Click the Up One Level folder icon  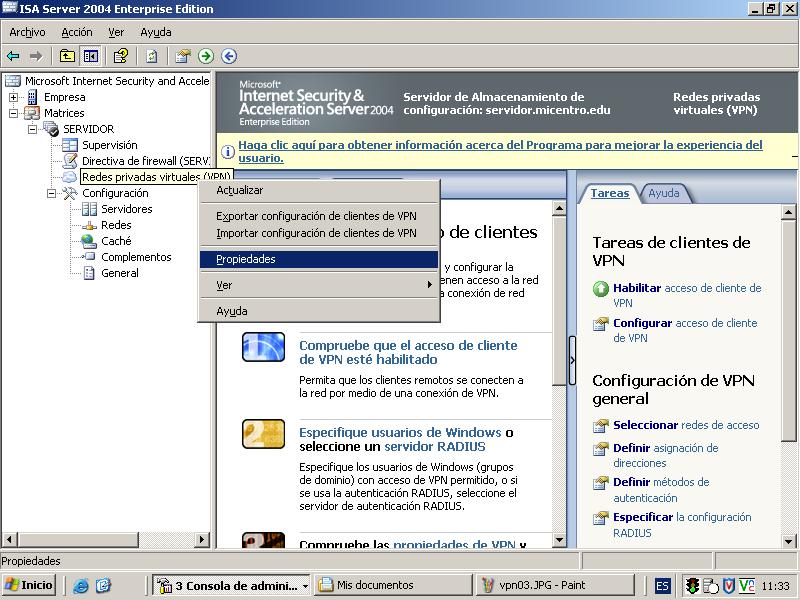pos(67,56)
